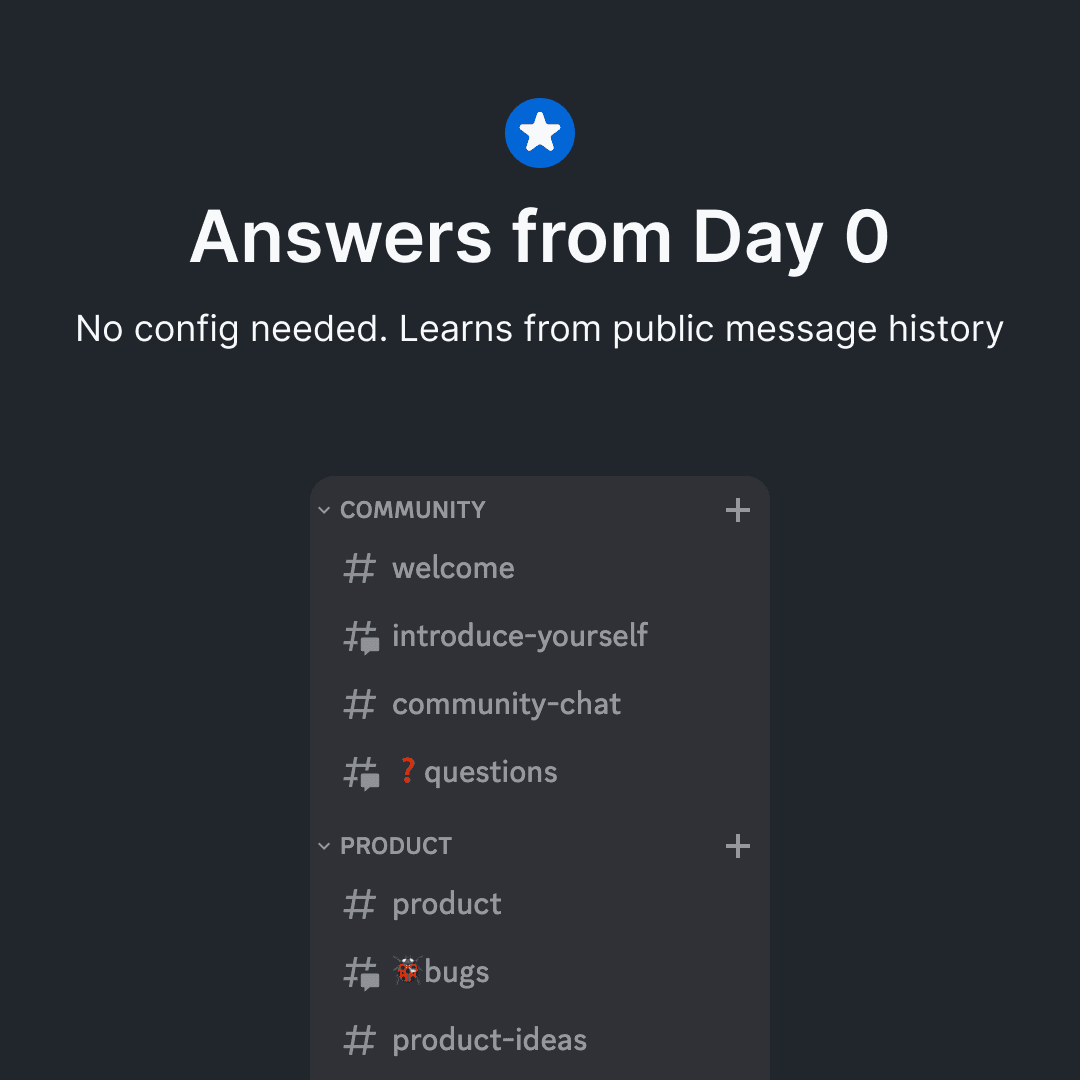Click the blue star badge at top
Viewport: 1080px width, 1080px height.
point(540,132)
